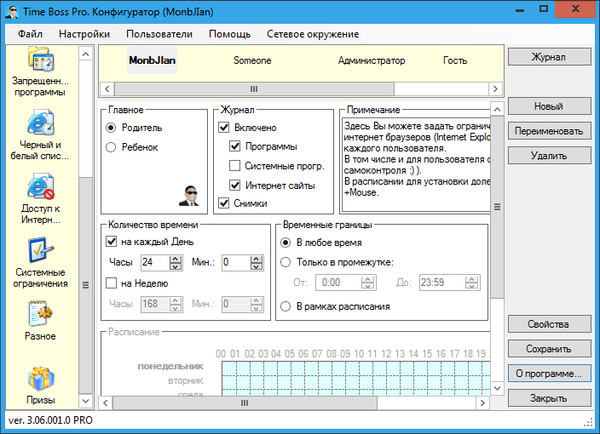Viewport: 600px width, 434px height.
Task: Adjust daily minutes stepper arrows
Action: tap(258, 262)
